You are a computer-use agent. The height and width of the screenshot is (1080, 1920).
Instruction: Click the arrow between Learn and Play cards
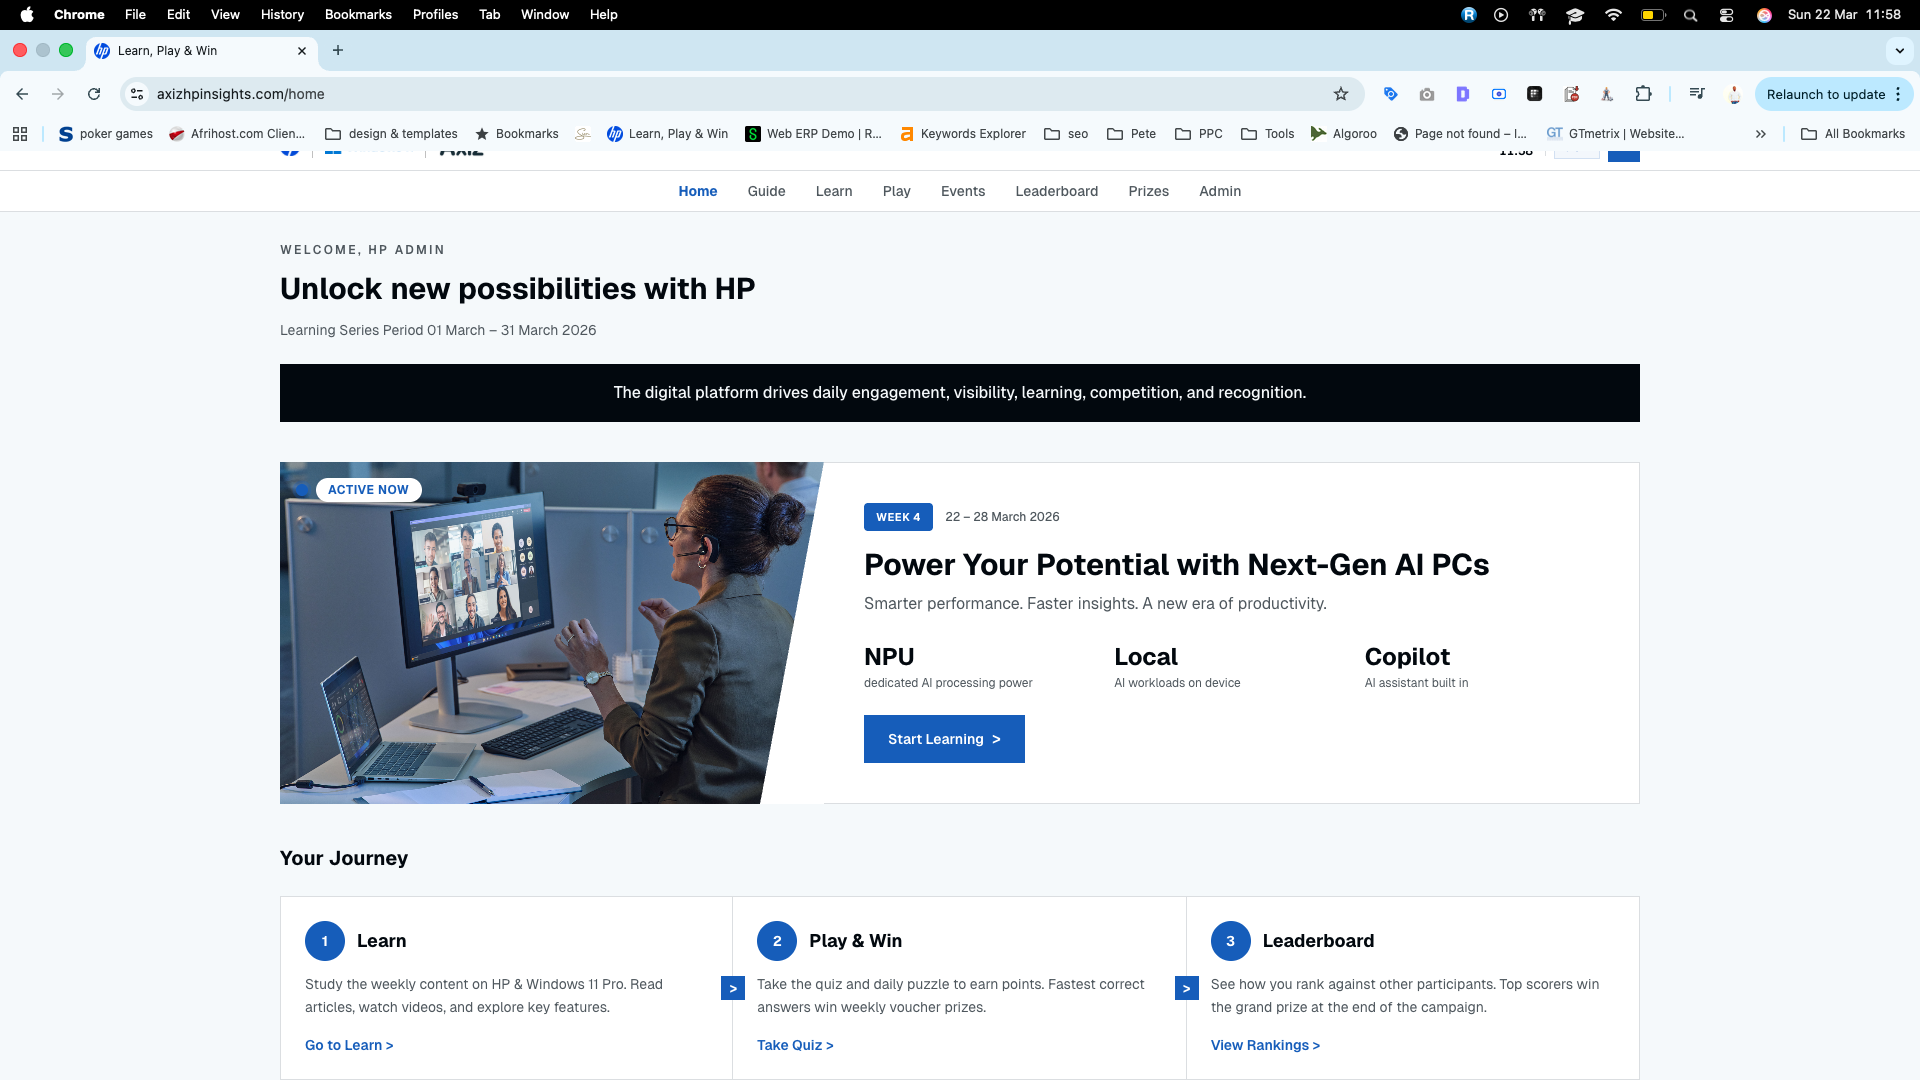coord(733,989)
